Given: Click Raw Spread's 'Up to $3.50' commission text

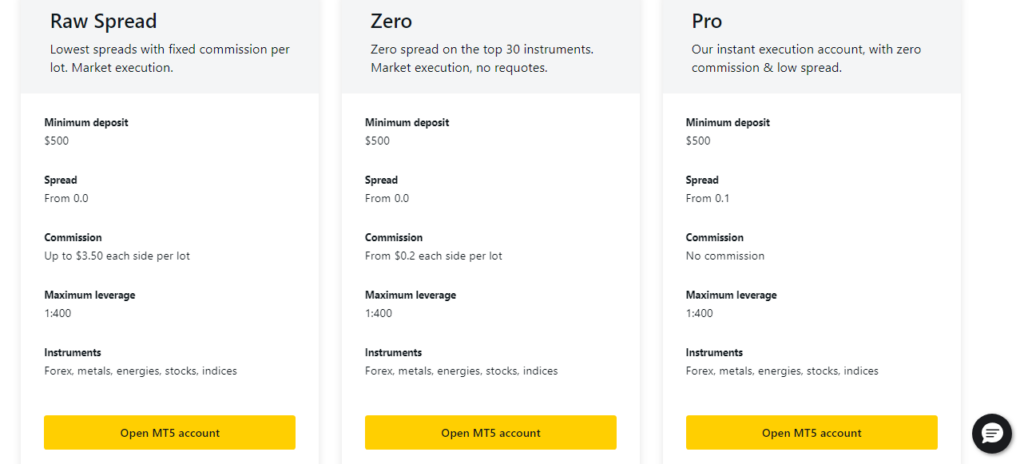Looking at the screenshot, I should pos(117,256).
